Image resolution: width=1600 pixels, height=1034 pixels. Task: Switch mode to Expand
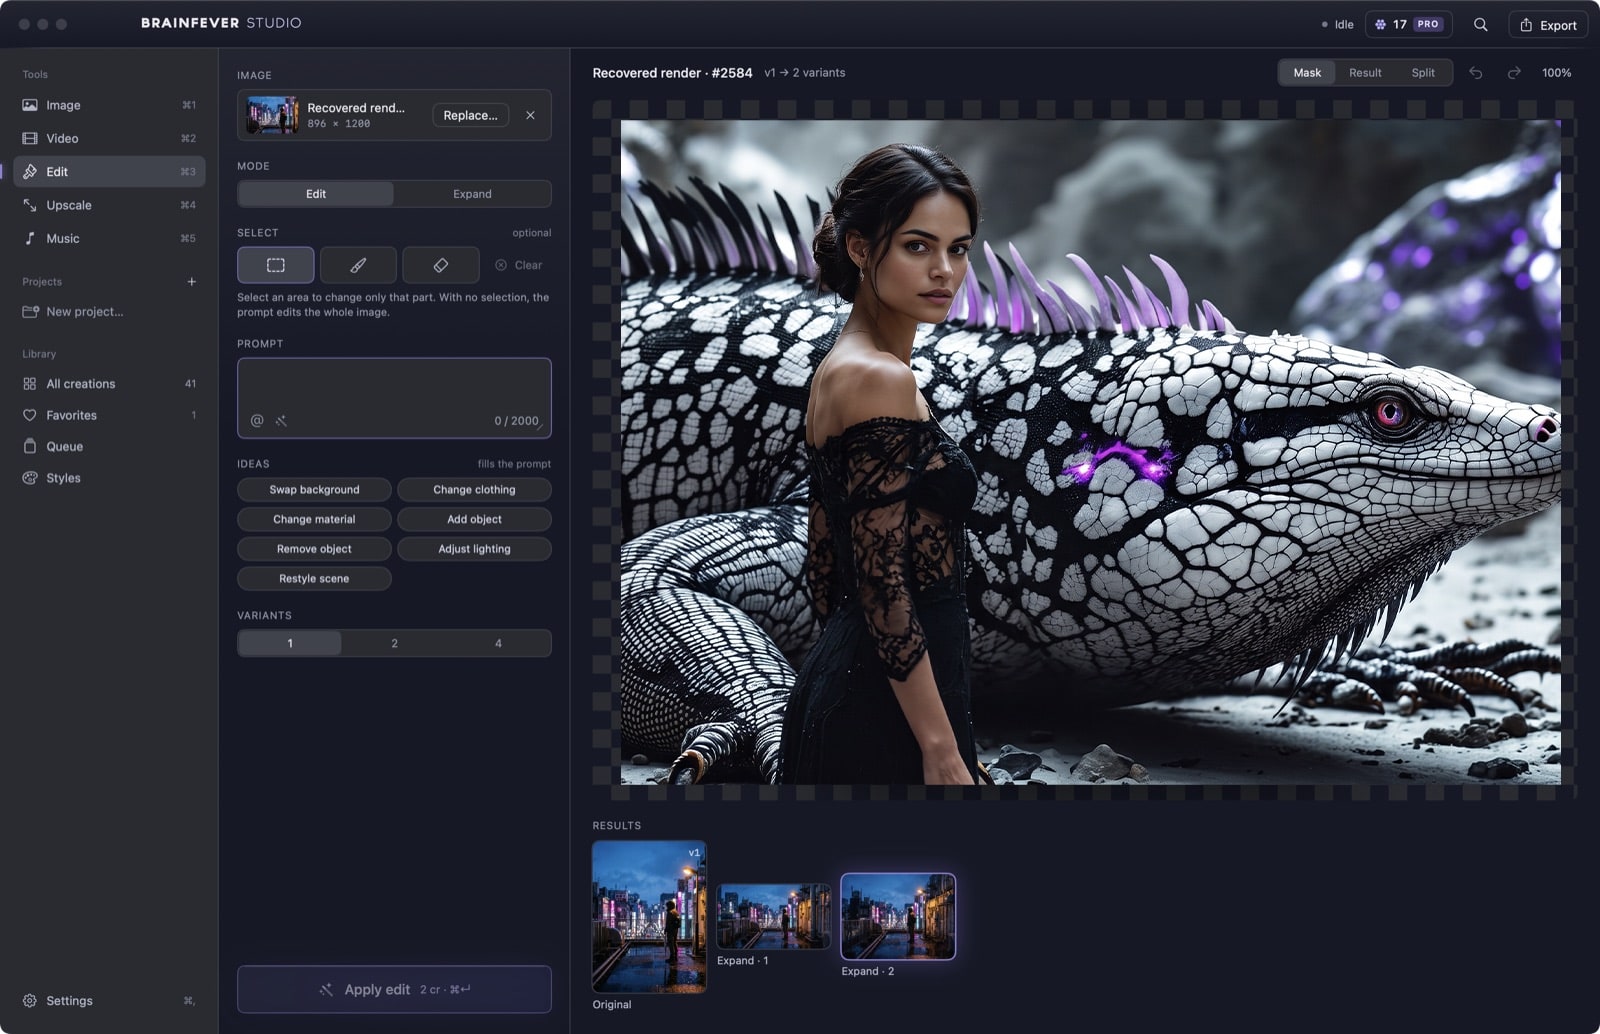(x=472, y=194)
